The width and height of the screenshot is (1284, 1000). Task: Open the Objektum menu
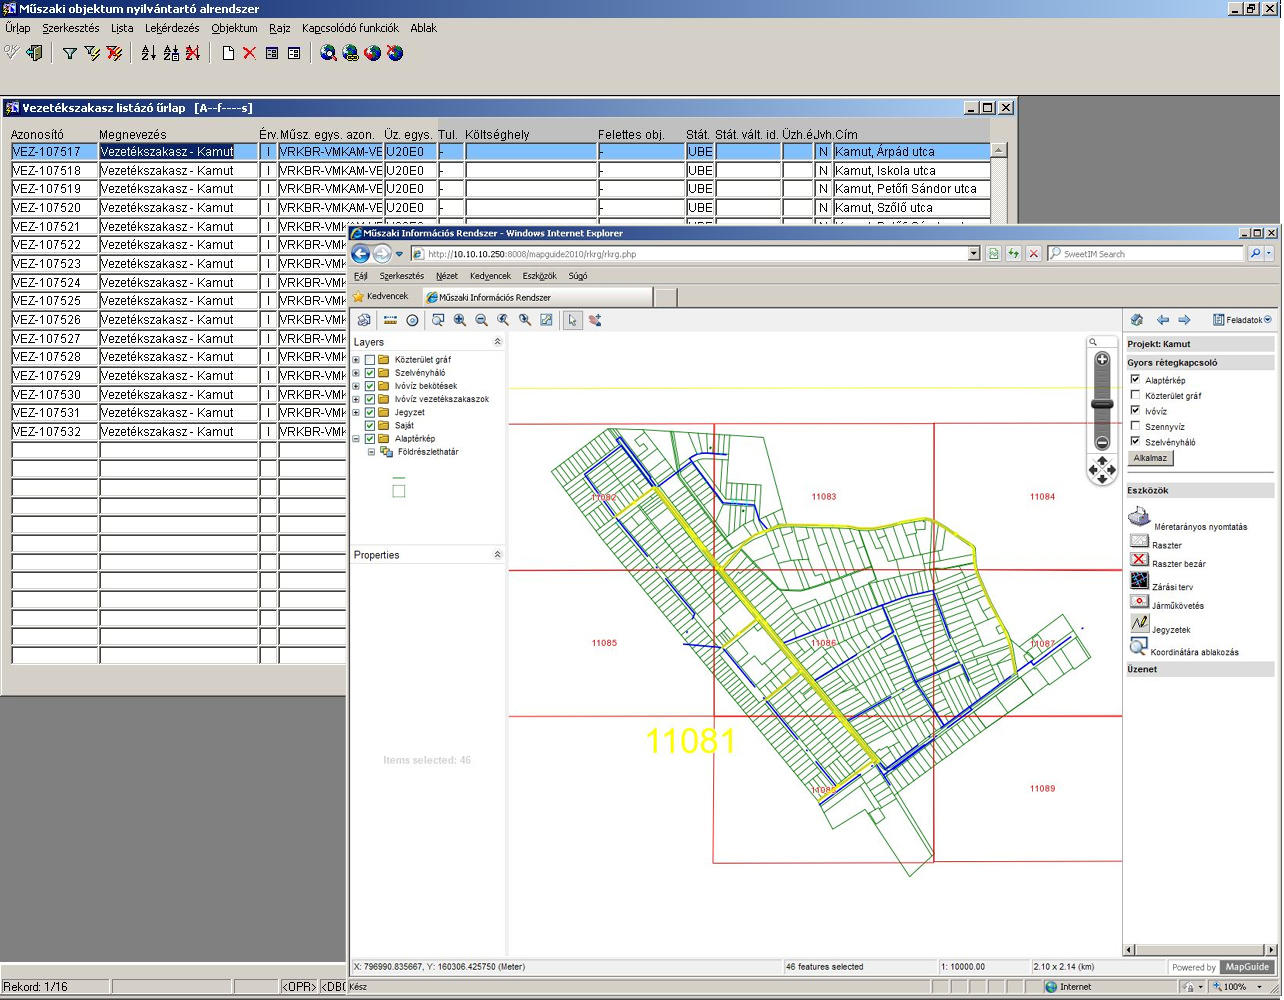(234, 28)
